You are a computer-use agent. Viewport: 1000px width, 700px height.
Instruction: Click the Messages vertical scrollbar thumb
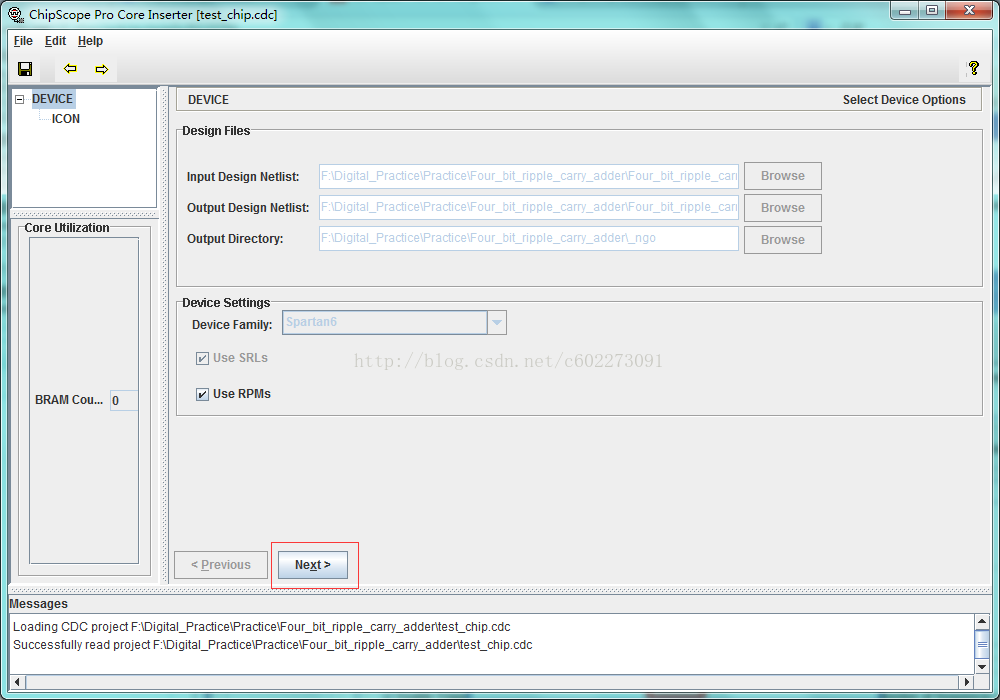click(x=982, y=645)
